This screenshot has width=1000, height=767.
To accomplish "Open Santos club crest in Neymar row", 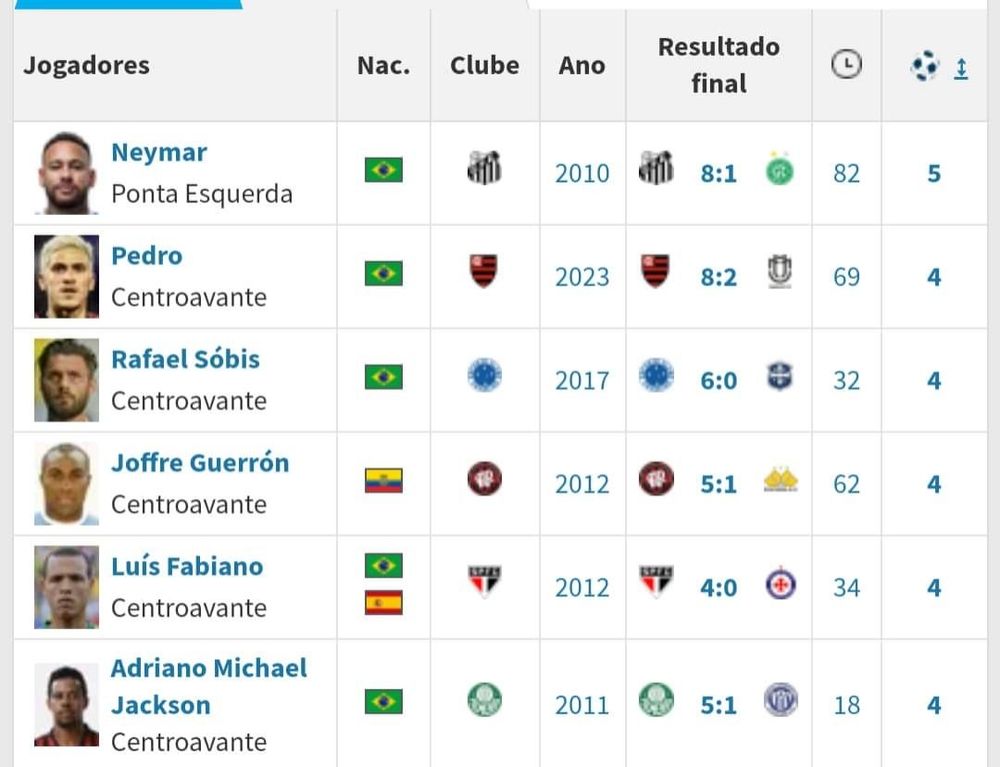I will point(485,168).
